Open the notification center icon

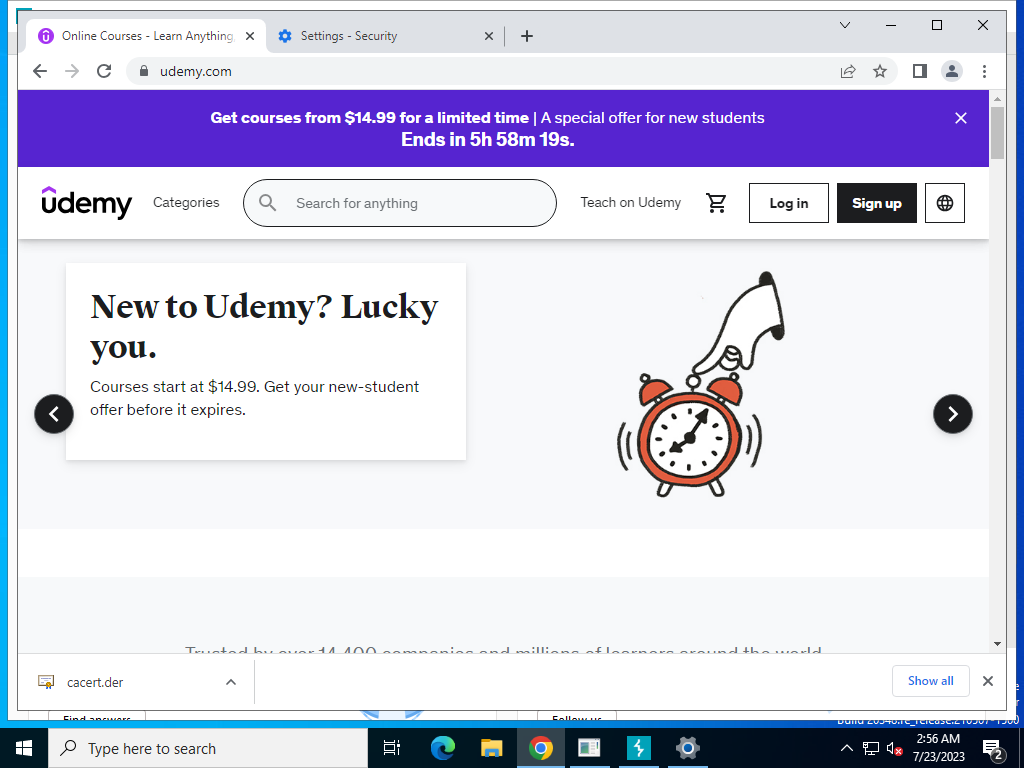992,748
